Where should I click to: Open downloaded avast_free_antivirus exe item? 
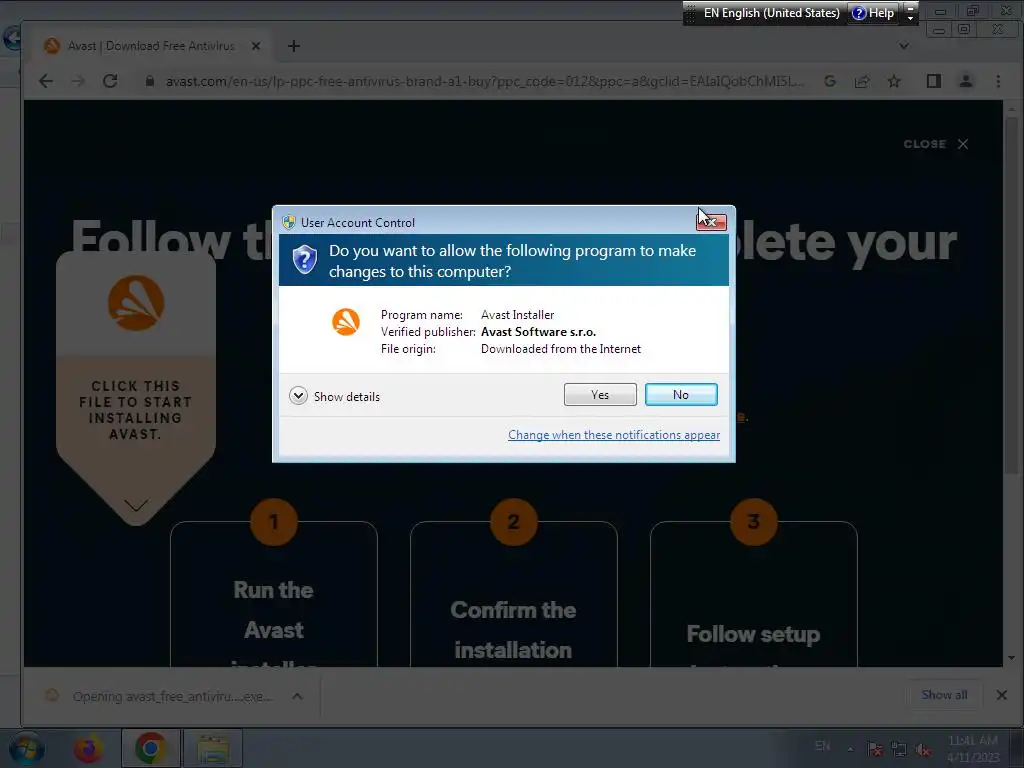(160, 696)
